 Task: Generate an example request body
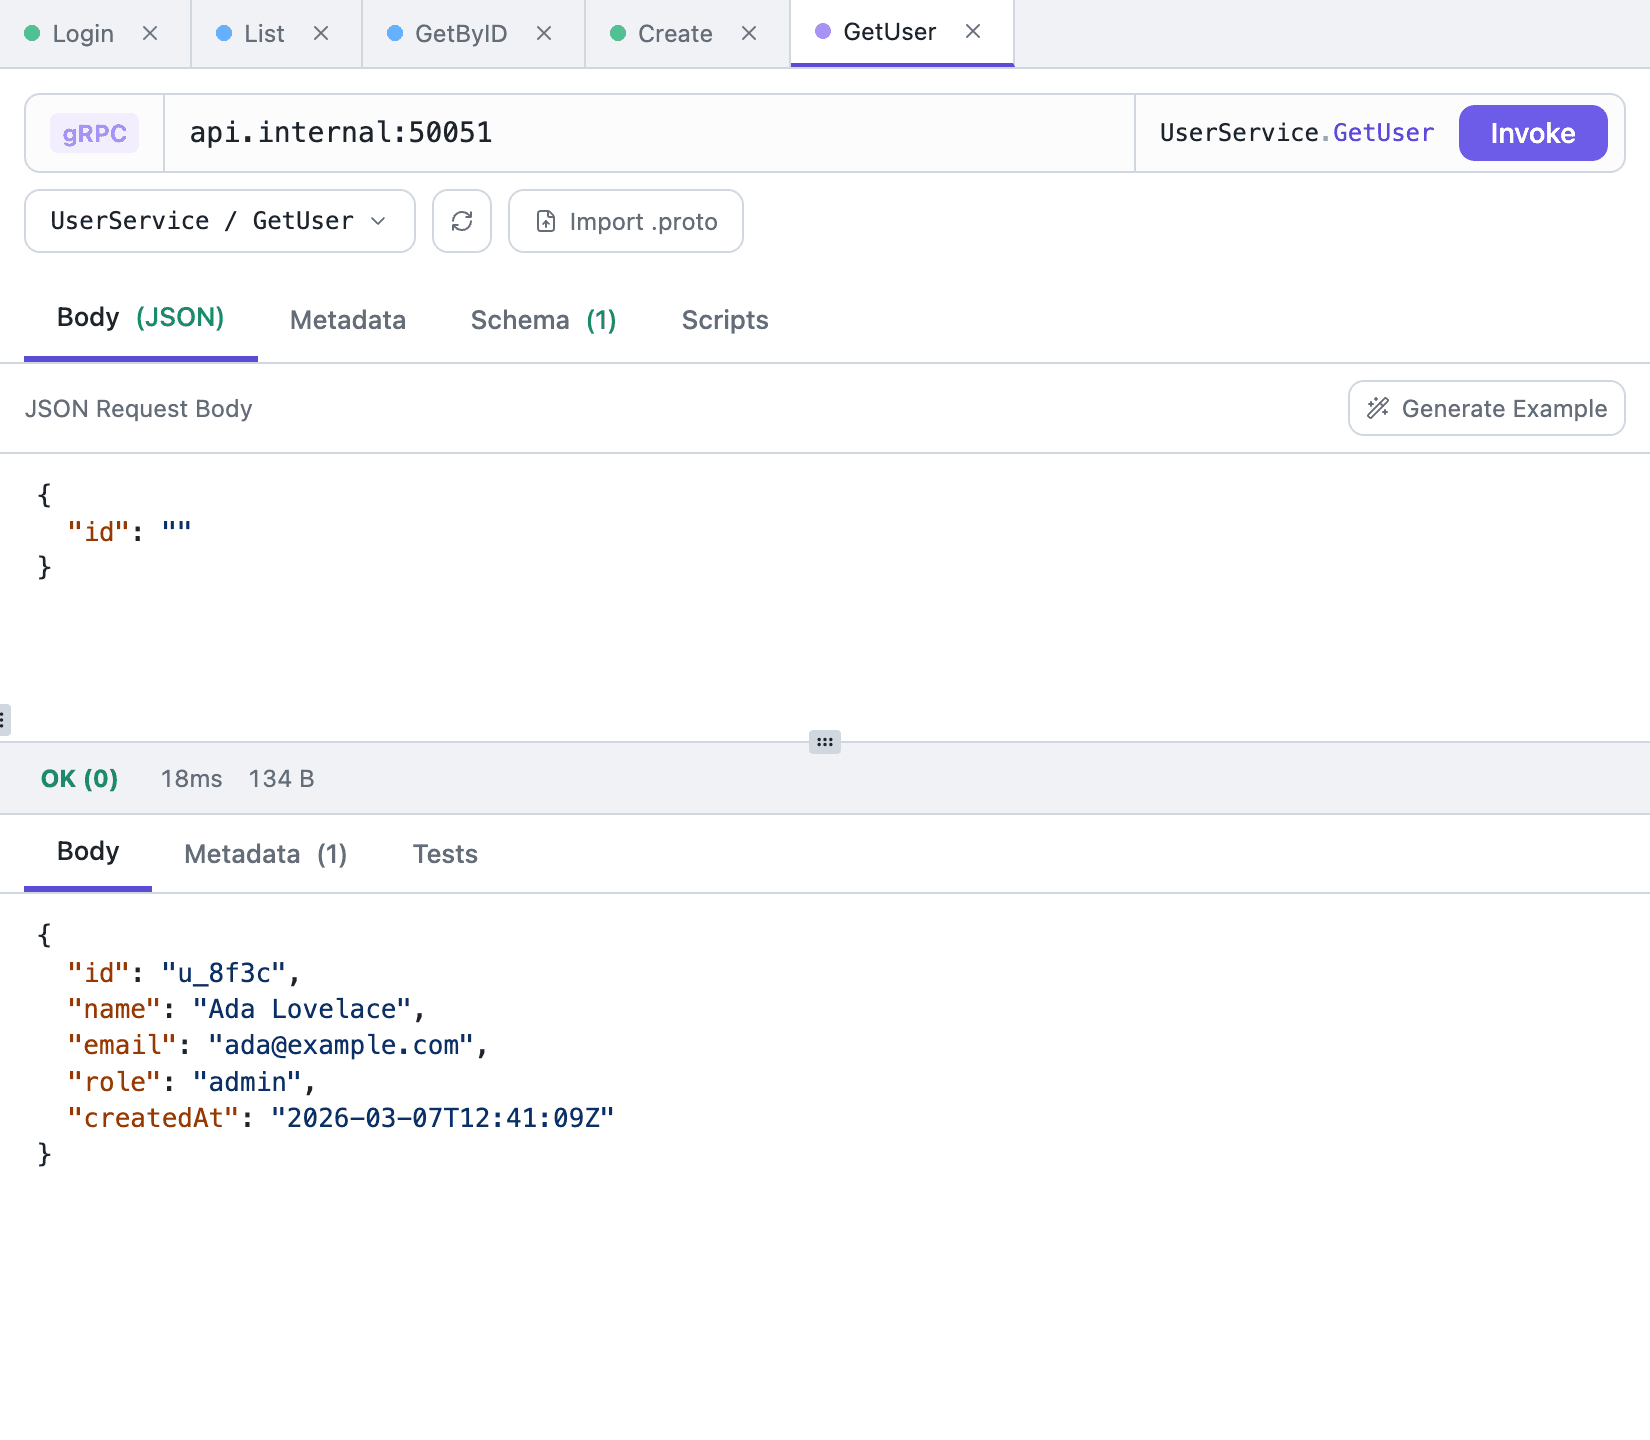(x=1487, y=408)
